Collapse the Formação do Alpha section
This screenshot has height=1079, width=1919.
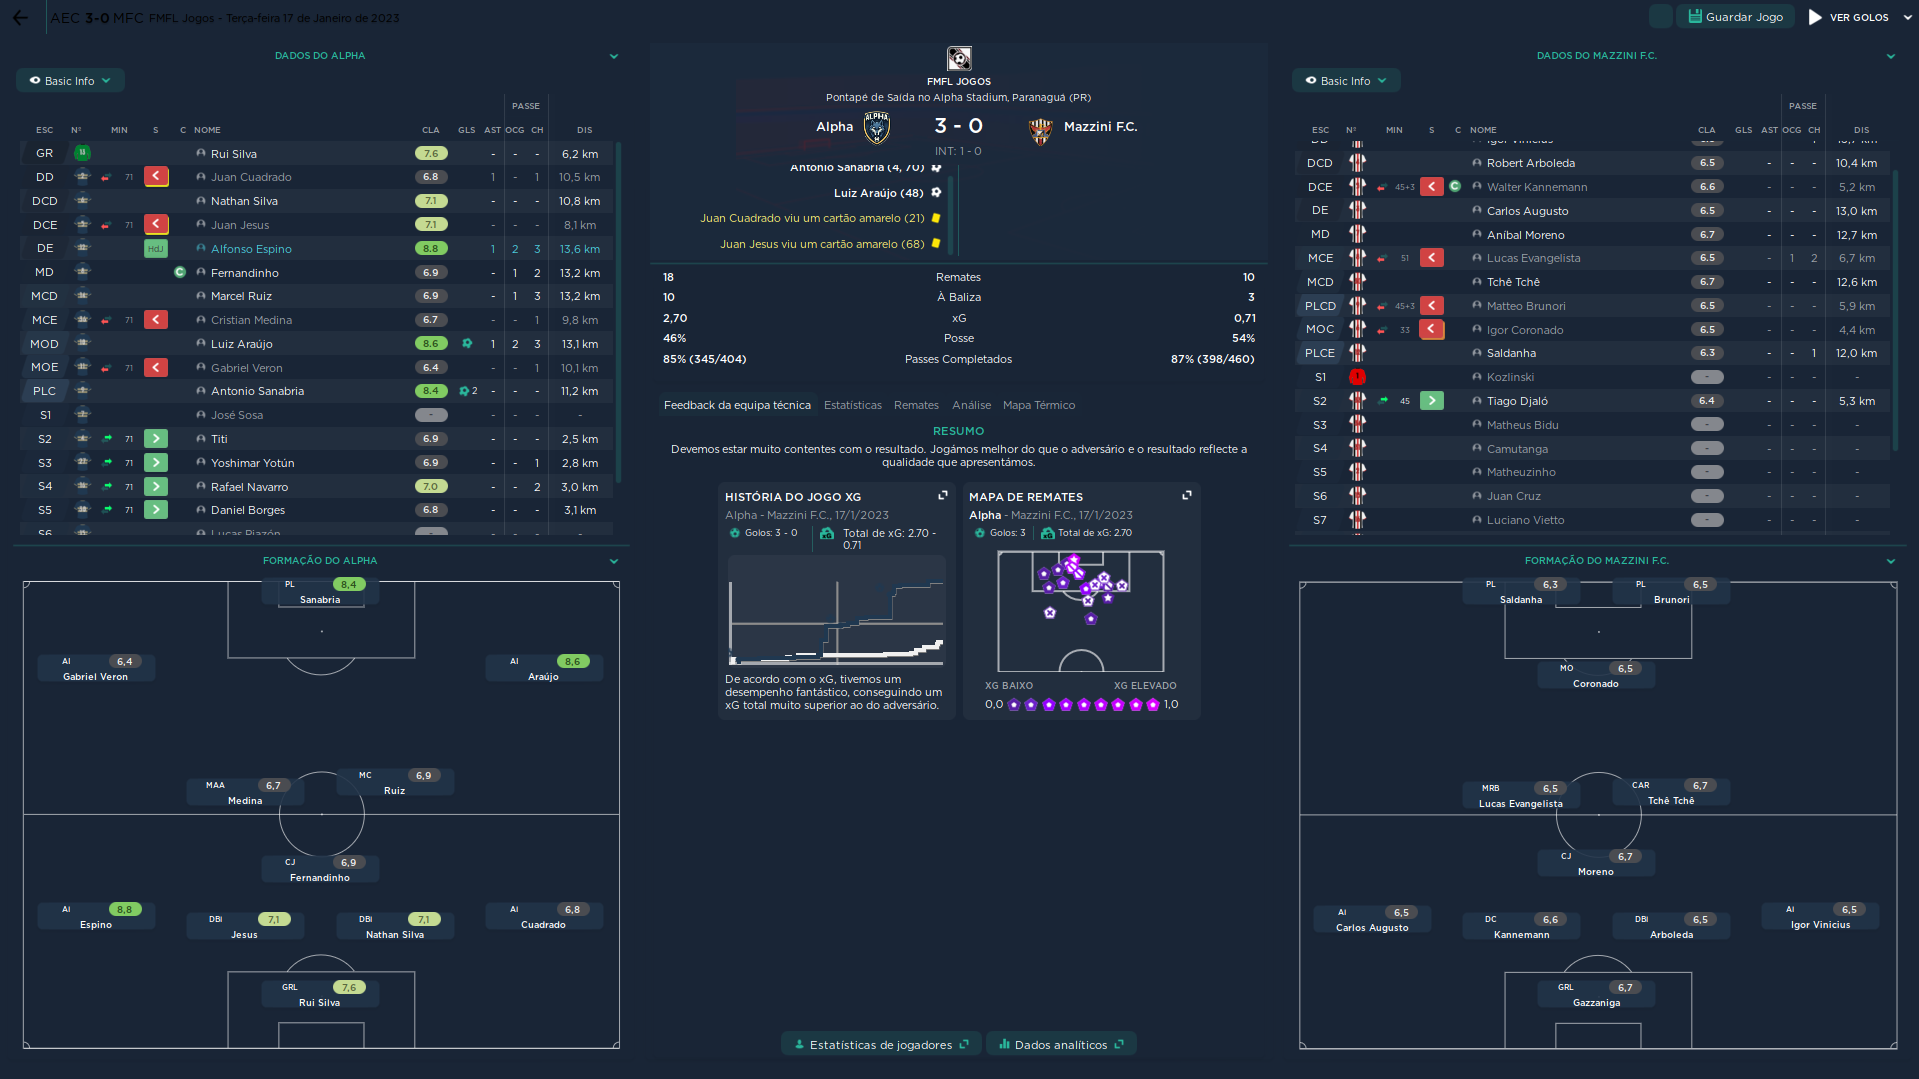pos(614,561)
